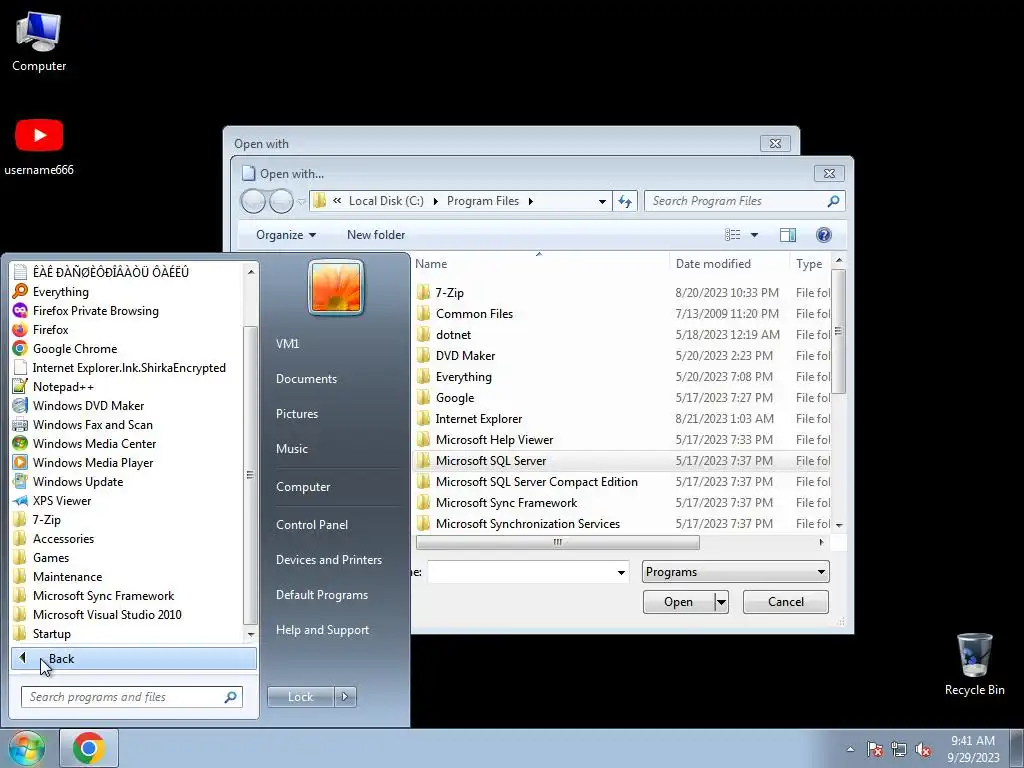Click the Start orb on the taskbar
This screenshot has width=1024, height=768.
click(26, 748)
